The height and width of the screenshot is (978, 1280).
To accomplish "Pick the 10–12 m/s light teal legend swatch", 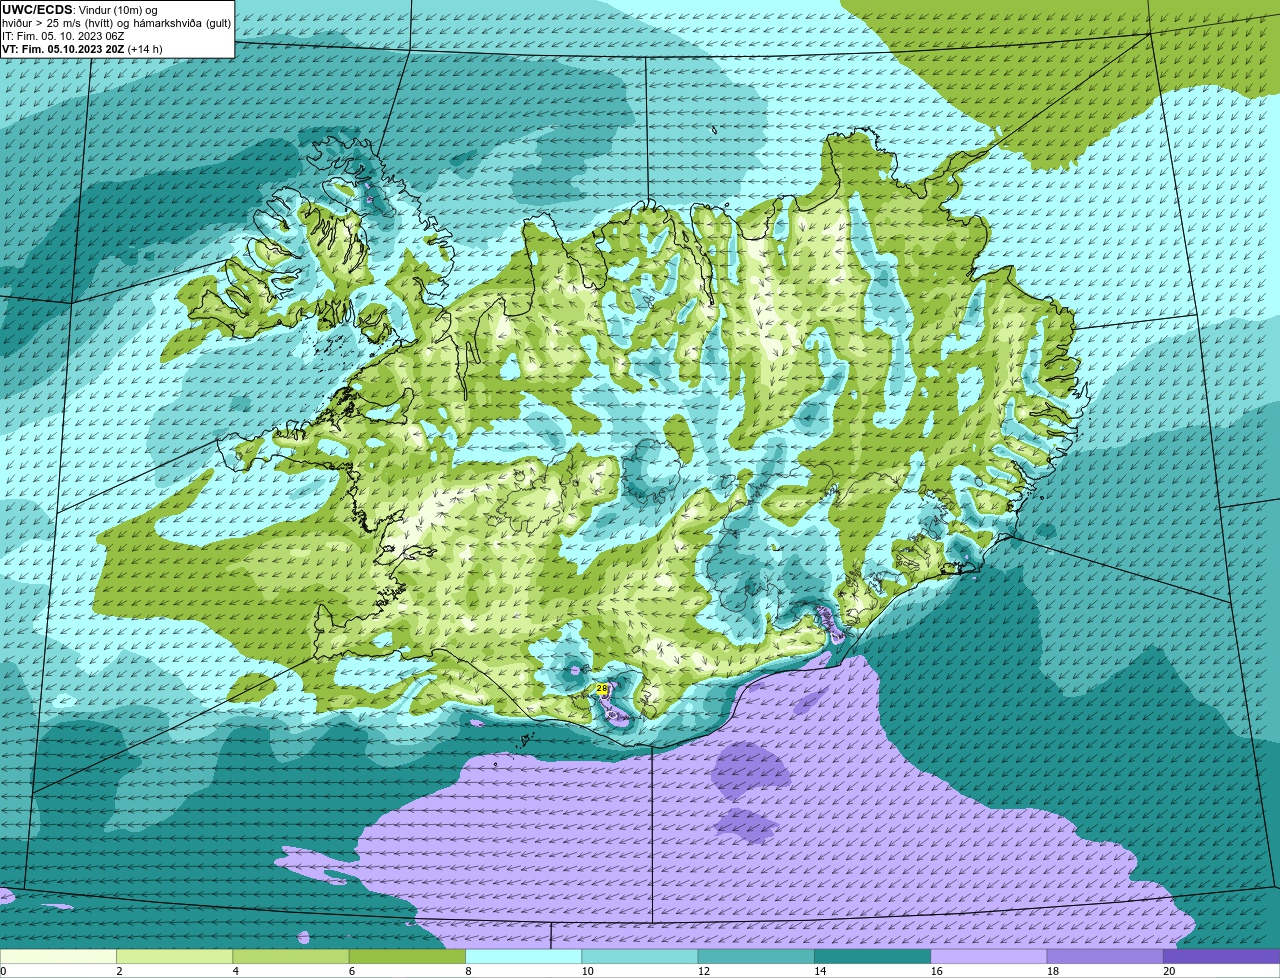I will (x=640, y=957).
